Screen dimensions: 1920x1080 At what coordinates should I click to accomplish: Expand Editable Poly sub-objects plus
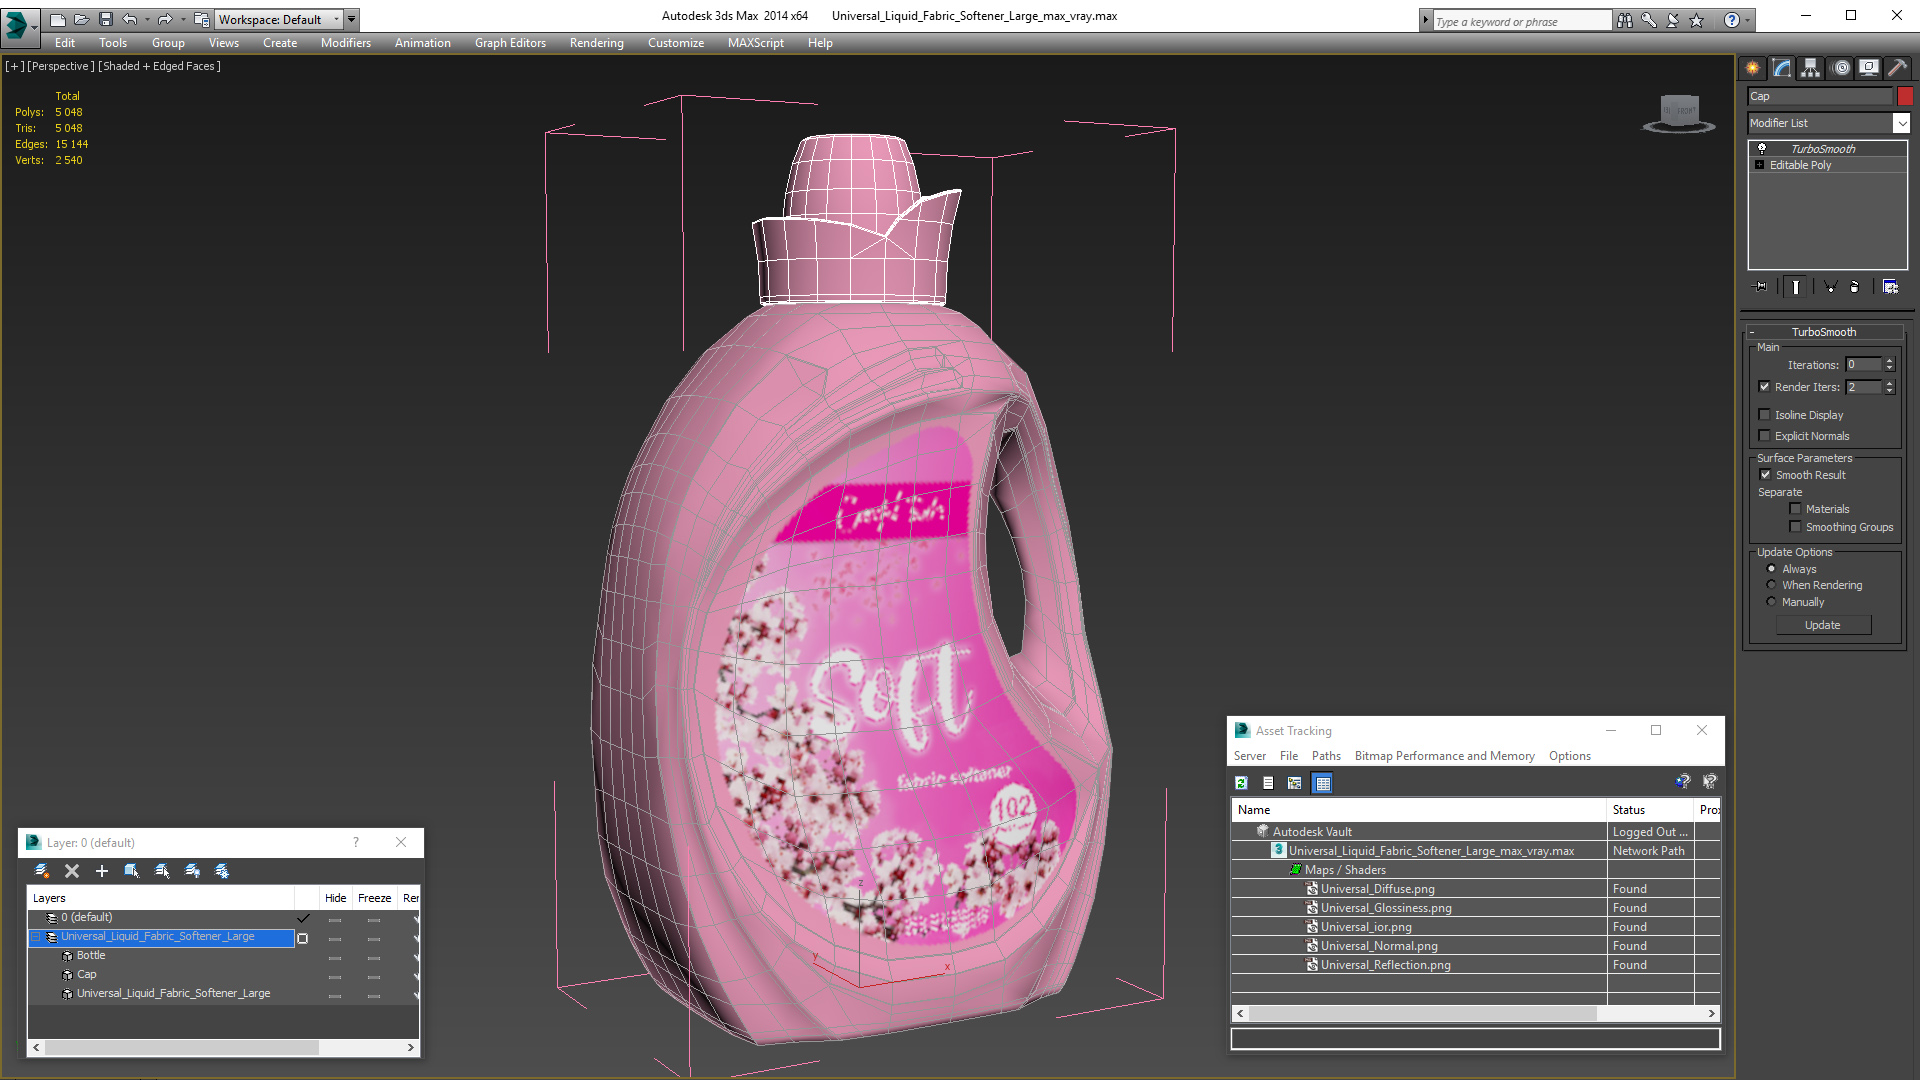[1759, 165]
